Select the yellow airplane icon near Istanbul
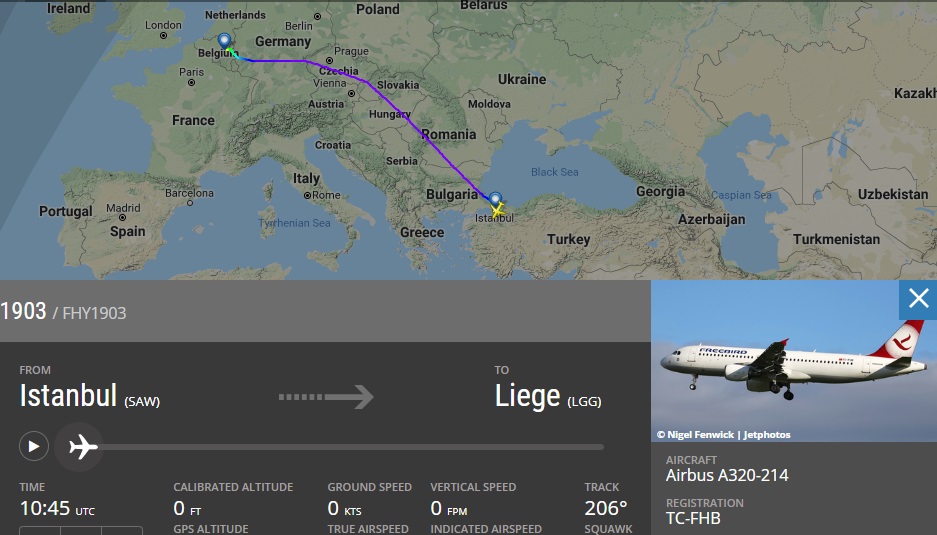Viewport: 937px width, 535px height. [x=497, y=211]
